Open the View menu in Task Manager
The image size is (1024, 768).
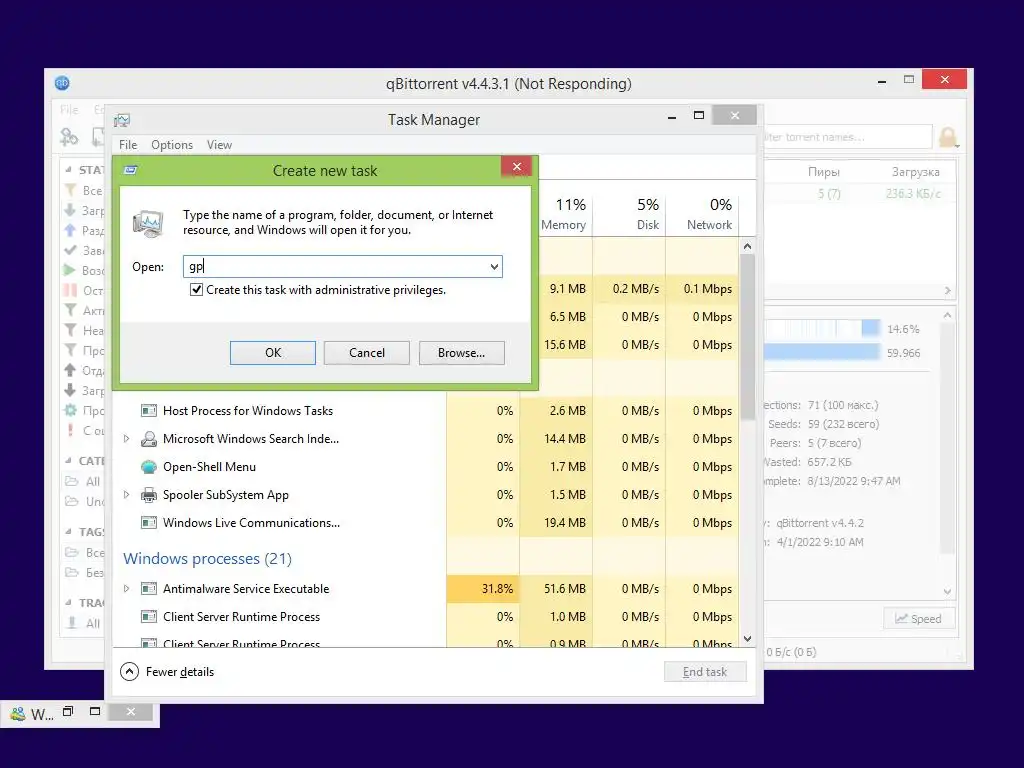pyautogui.click(x=219, y=145)
